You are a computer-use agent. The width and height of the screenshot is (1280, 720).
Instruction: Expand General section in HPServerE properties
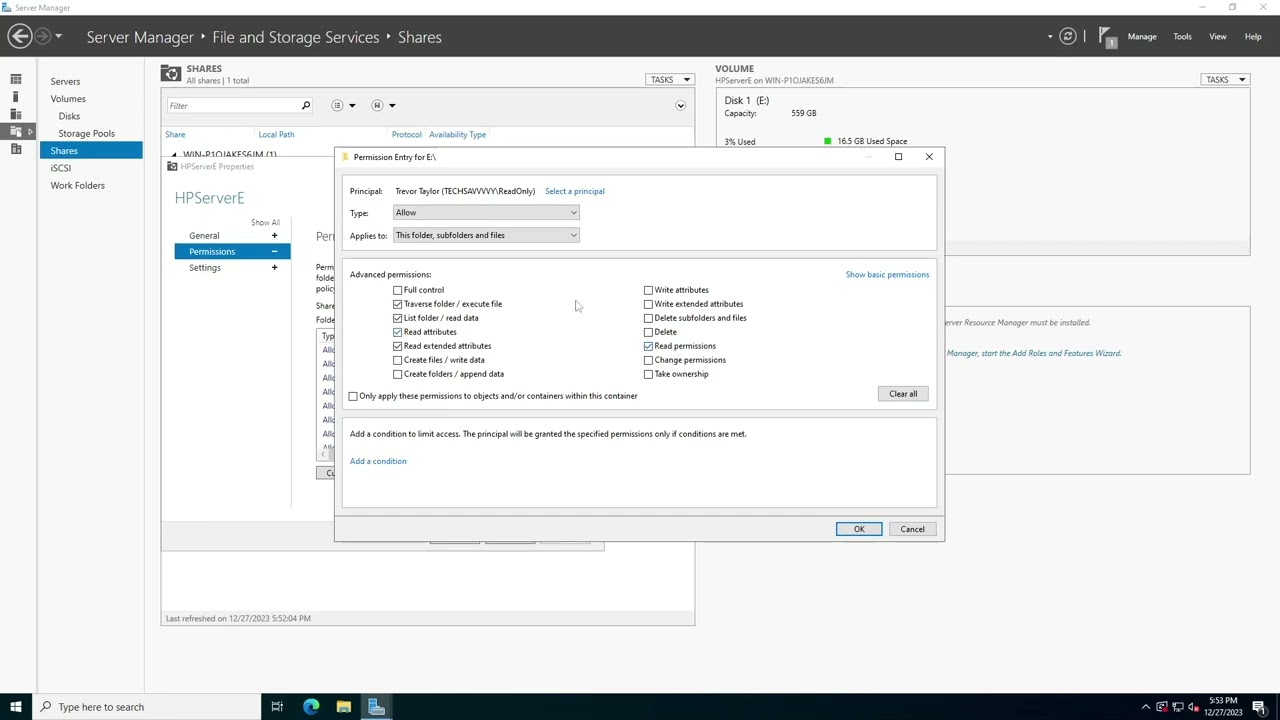pyautogui.click(x=274, y=236)
